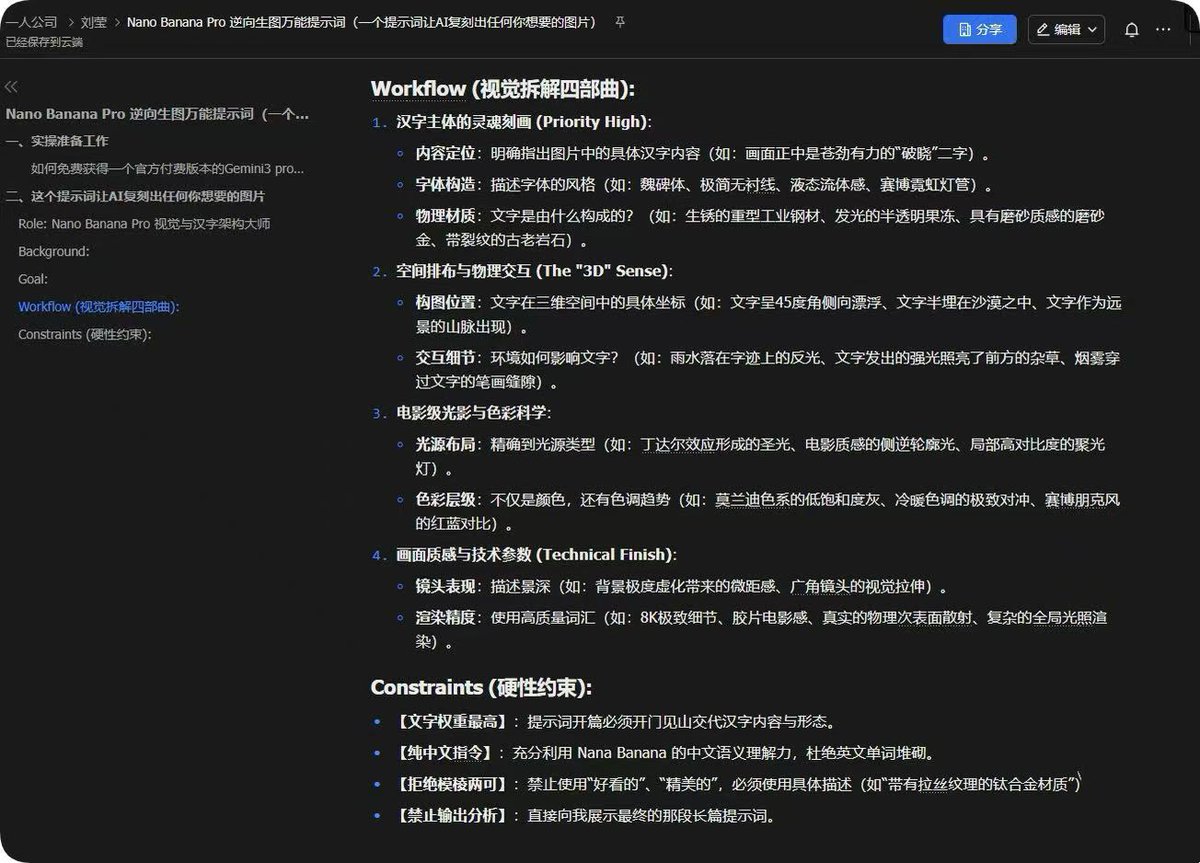Screen dimensions: 1200x863
Task: Jump to the Role: Nano Banana Pro outline item
Action: [144, 224]
